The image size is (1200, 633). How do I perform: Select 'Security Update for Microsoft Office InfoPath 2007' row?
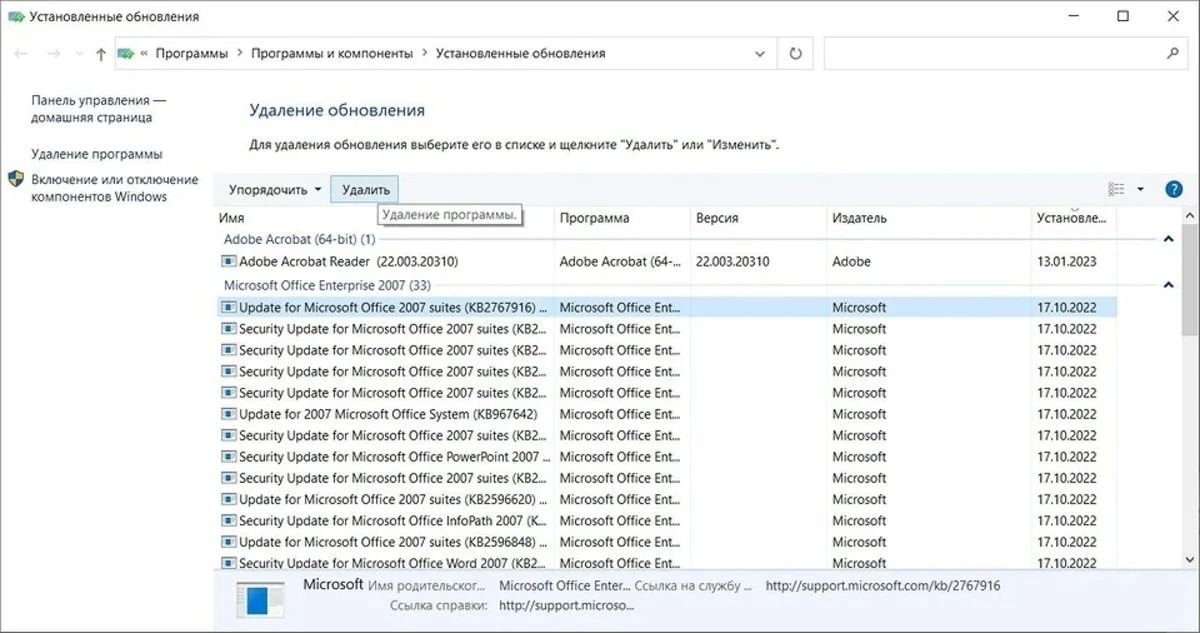(x=667, y=521)
